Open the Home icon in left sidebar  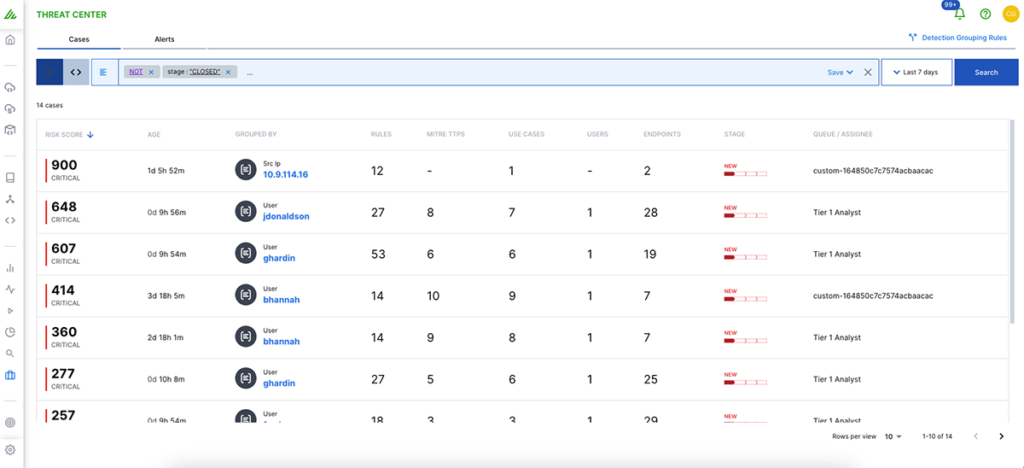tap(10, 40)
